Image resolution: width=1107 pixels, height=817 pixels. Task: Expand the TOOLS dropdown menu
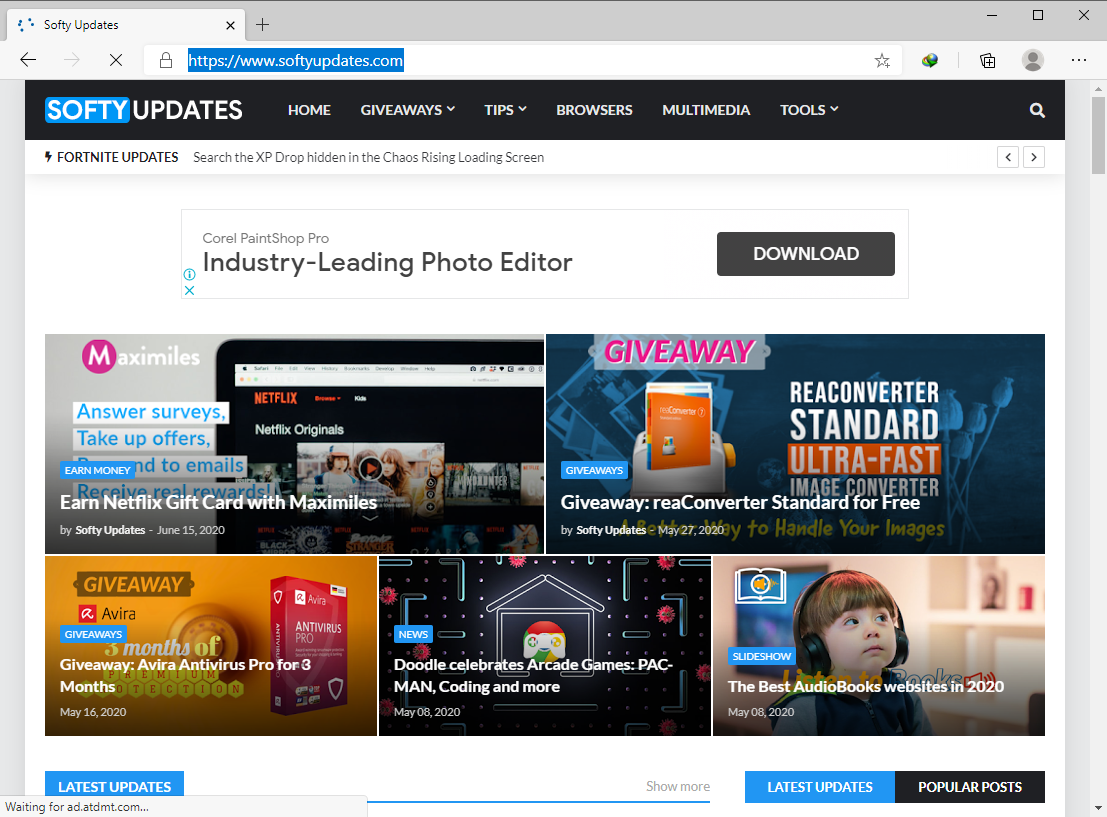click(x=809, y=110)
